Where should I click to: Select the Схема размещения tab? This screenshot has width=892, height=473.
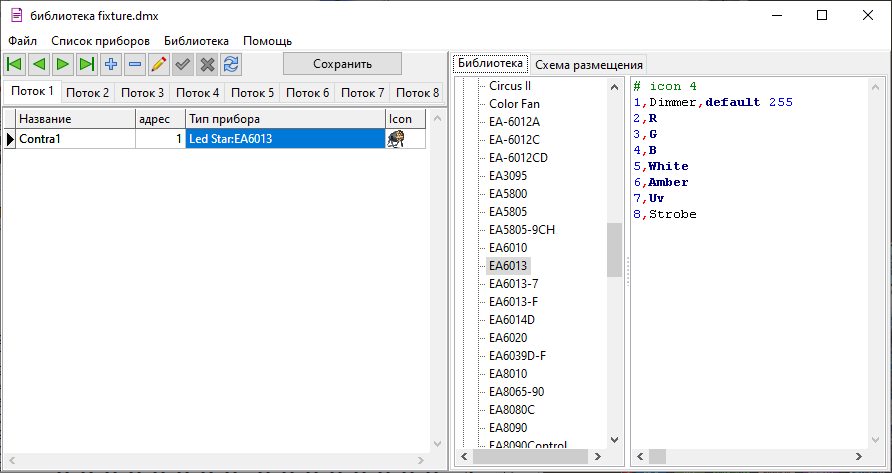pos(589,65)
